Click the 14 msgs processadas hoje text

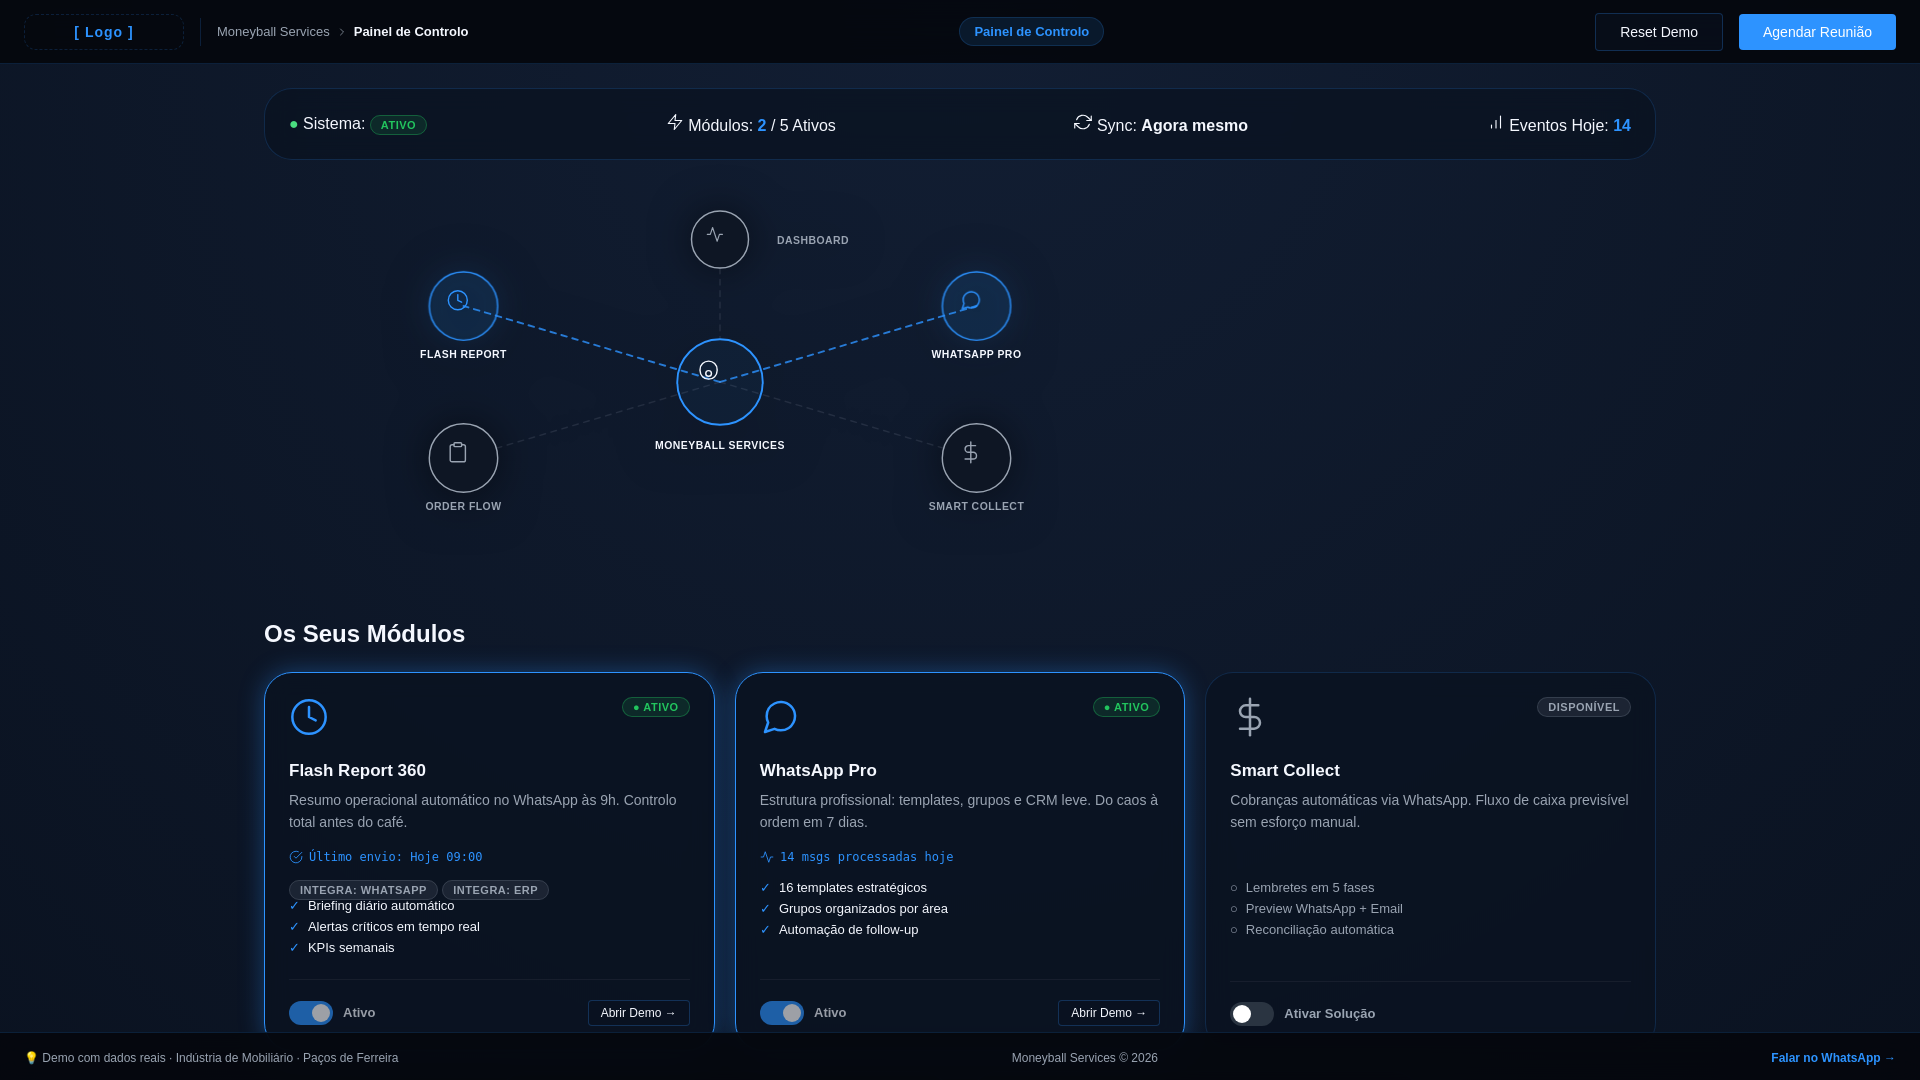coord(866,857)
